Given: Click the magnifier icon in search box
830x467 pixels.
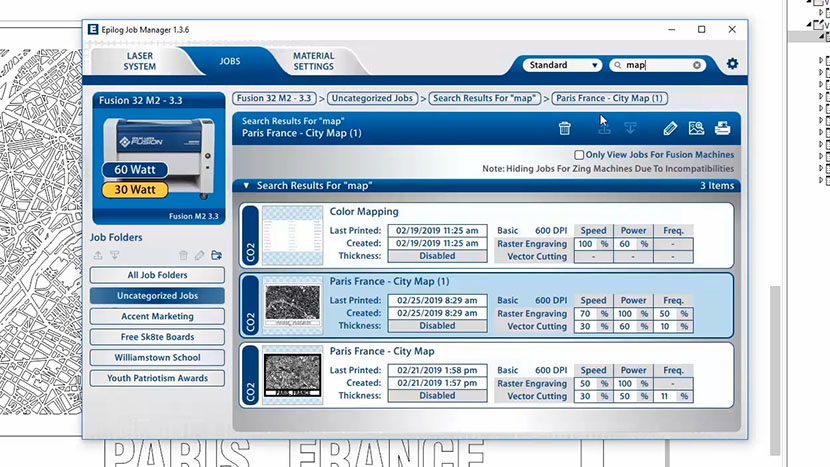Looking at the screenshot, I should pyautogui.click(x=618, y=65).
